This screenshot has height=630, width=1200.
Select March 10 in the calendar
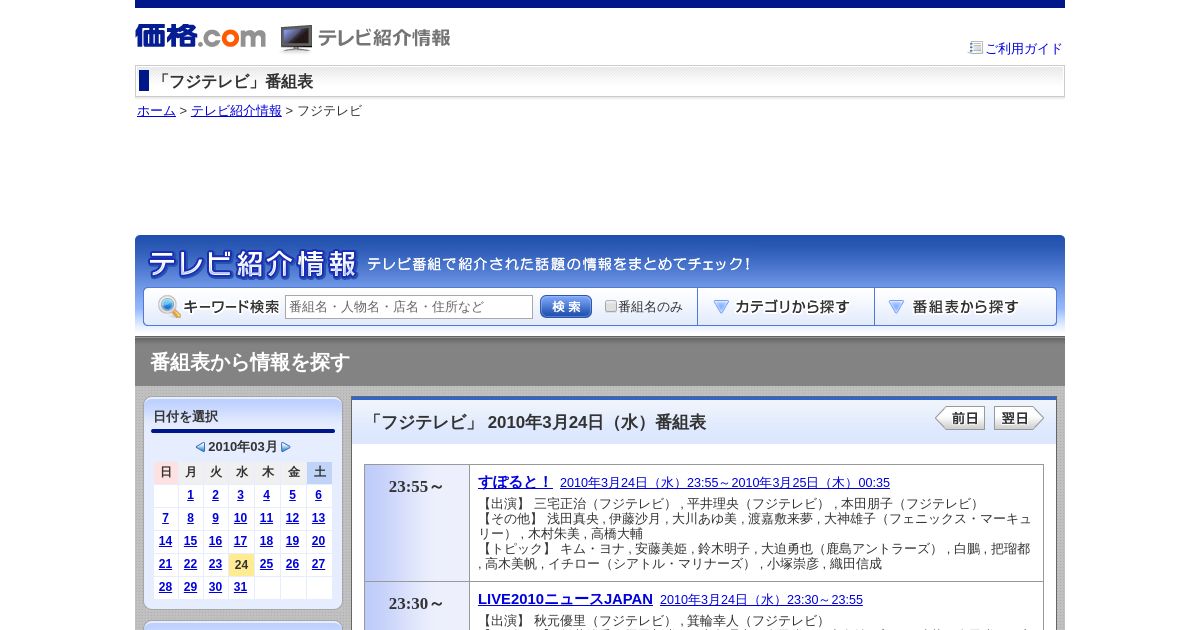(x=240, y=518)
